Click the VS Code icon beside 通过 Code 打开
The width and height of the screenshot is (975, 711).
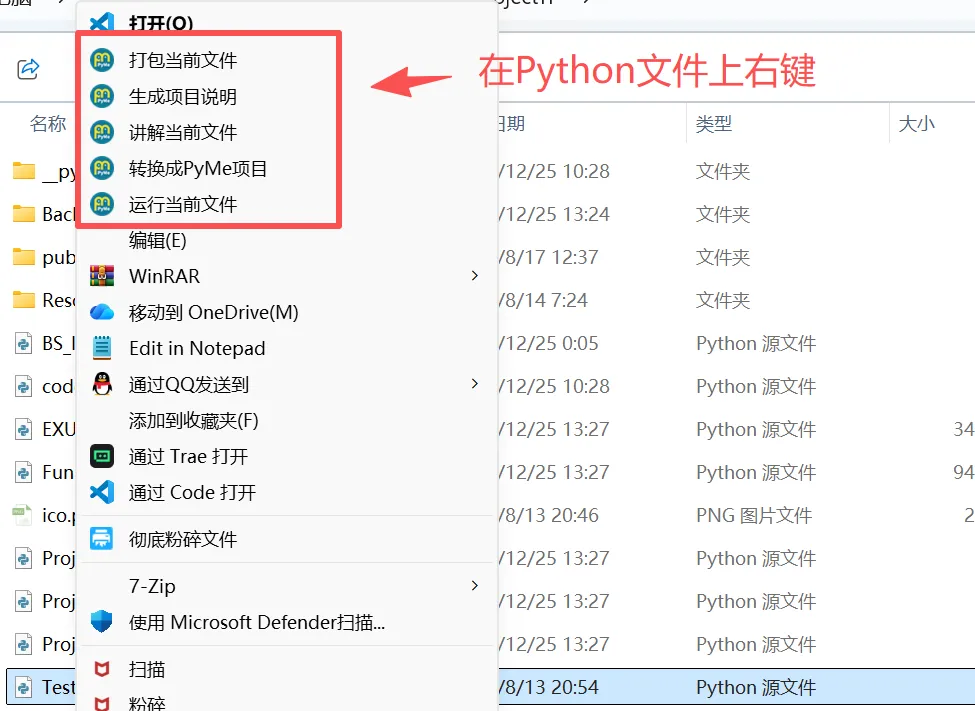102,492
